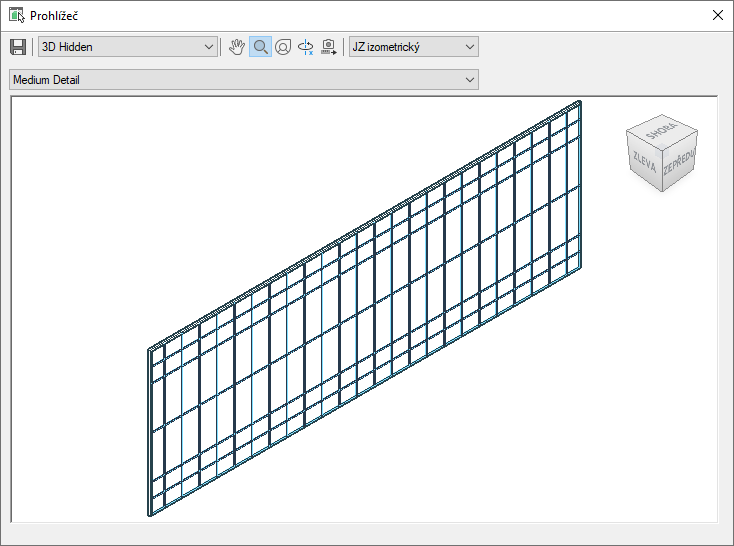Click the Prohlížeč window title icon
The height and width of the screenshot is (546, 734).
point(17,15)
